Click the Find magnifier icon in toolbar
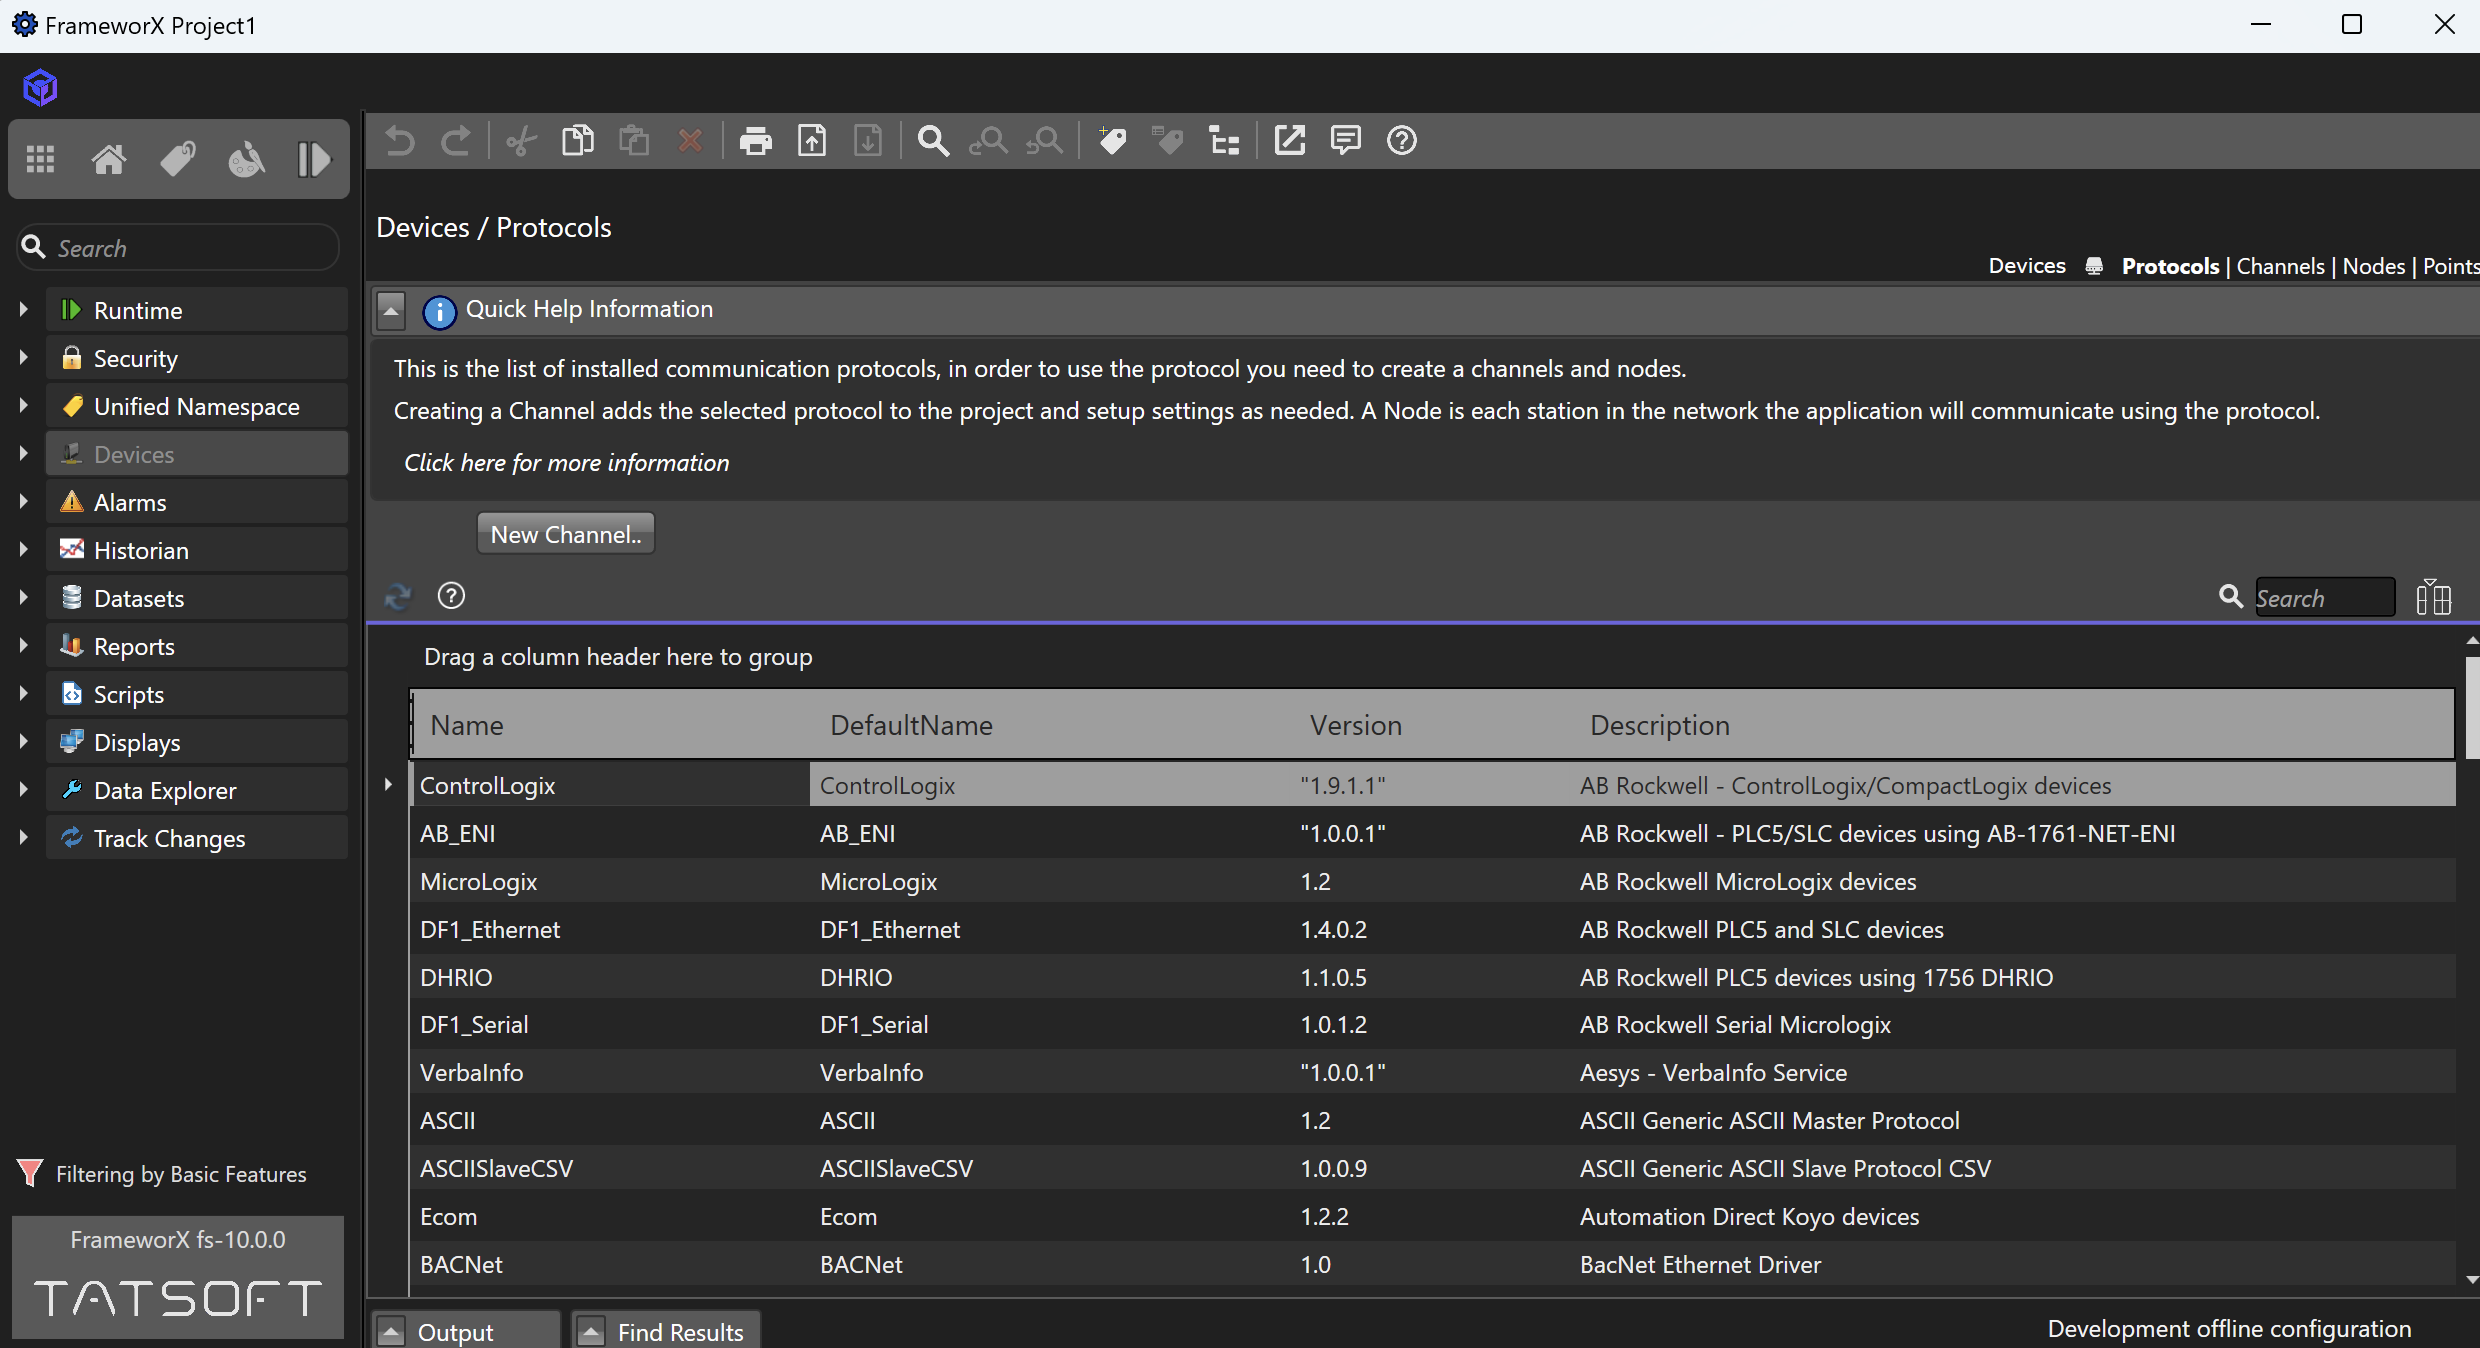Screen dimensions: 2480x1348 pyautogui.click(x=933, y=141)
